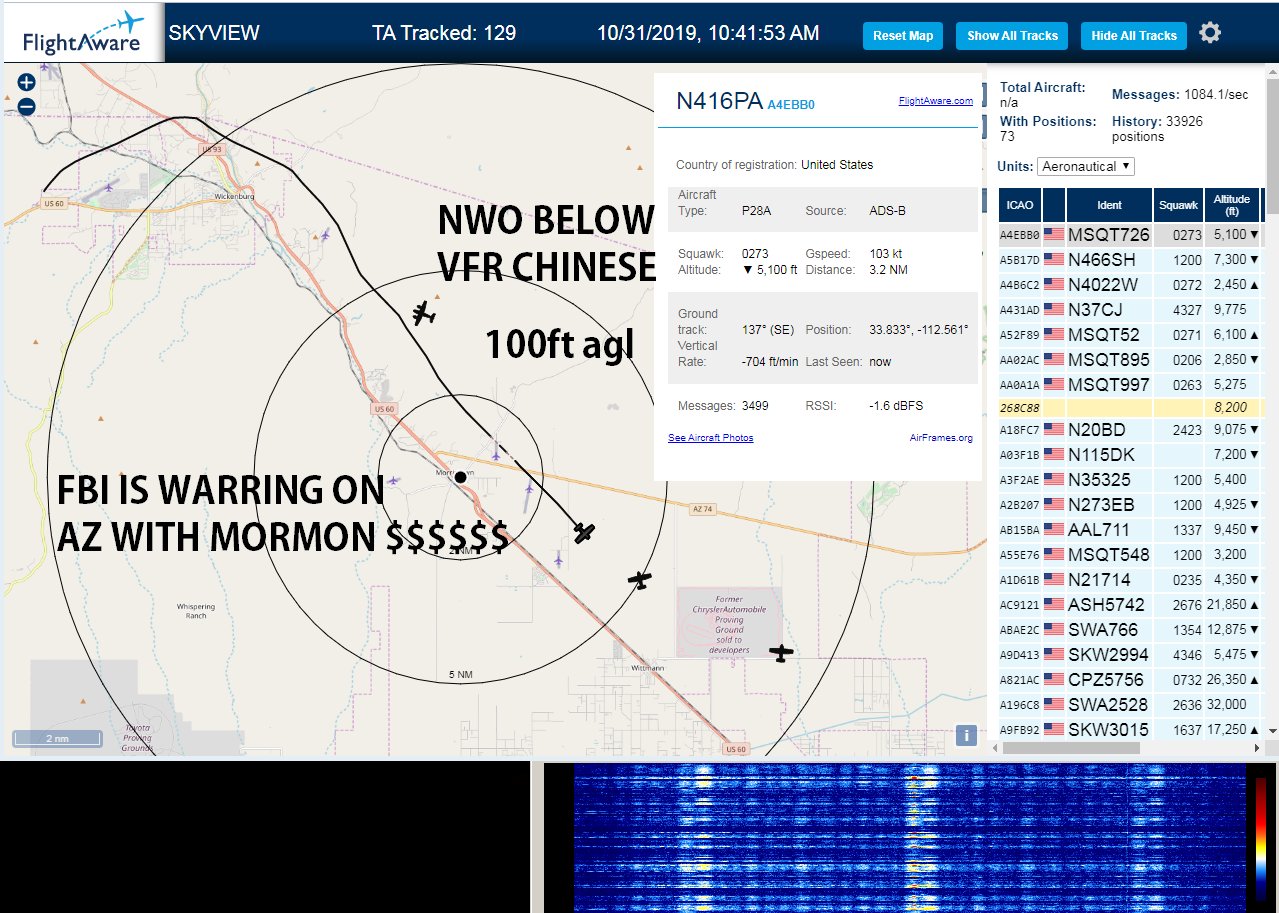The height and width of the screenshot is (913, 1279).
Task: Select the aircraft icon beside the 100ft agl label
Action: (425, 313)
